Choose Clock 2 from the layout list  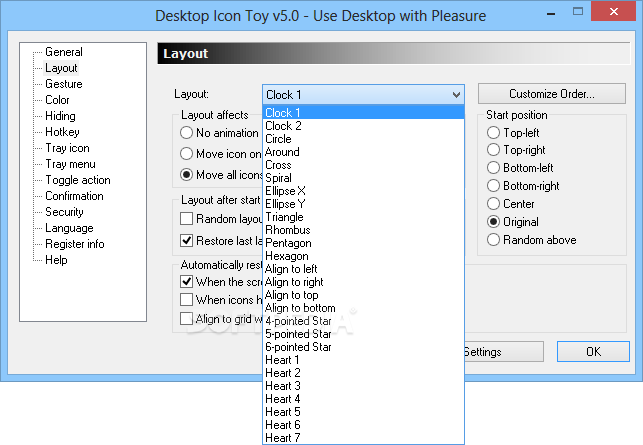[x=363, y=126]
